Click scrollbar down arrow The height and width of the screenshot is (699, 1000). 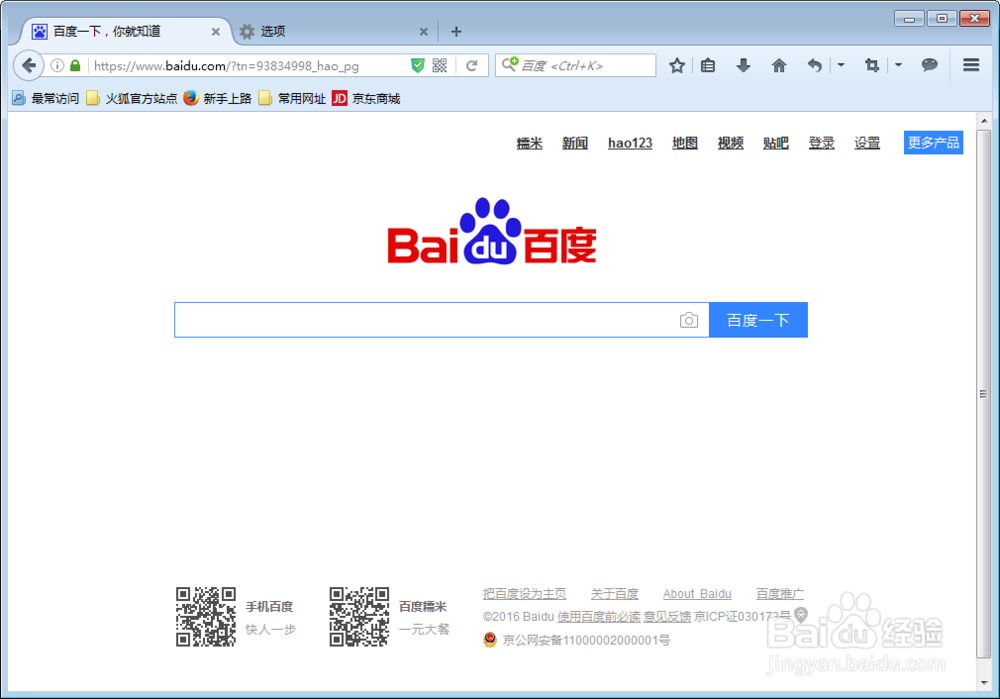pyautogui.click(x=983, y=682)
